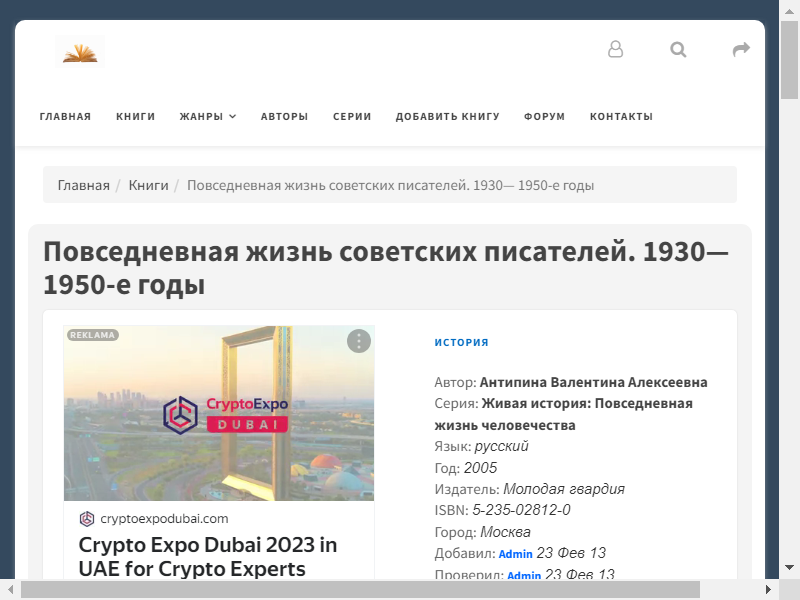Open author Антипина Валентина Алексеевна link
The width and height of the screenshot is (800, 600).
point(593,382)
